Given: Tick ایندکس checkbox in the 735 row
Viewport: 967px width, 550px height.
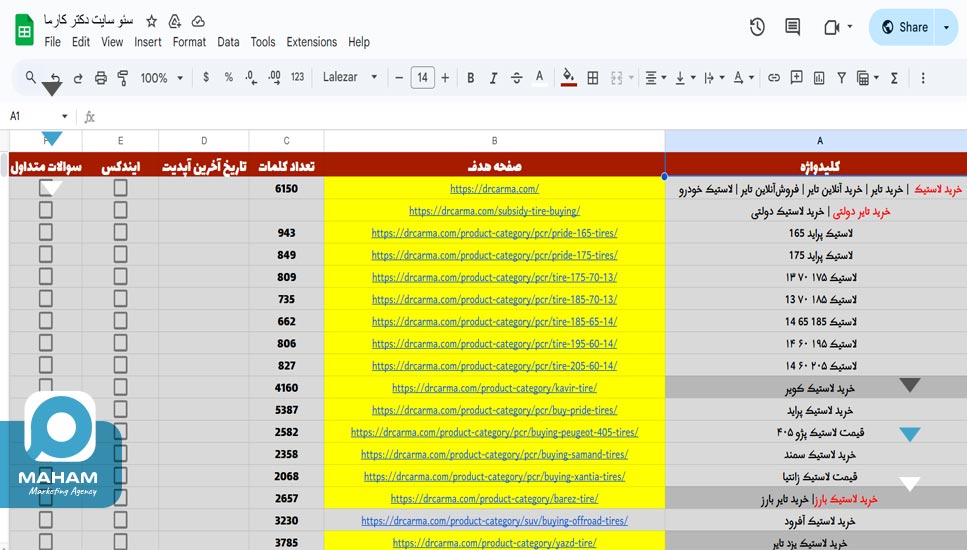Looking at the screenshot, I should [x=120, y=299].
